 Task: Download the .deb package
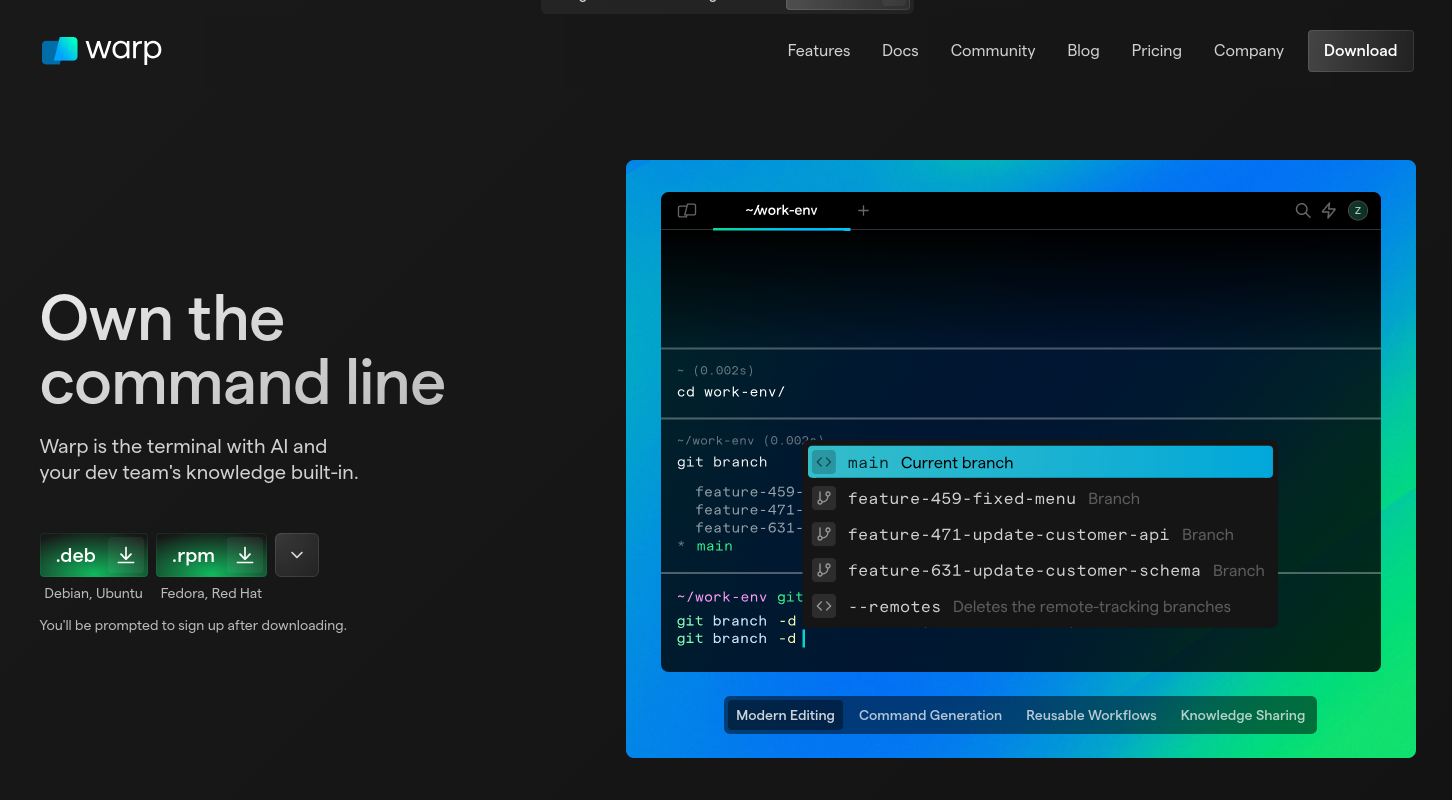(x=94, y=555)
